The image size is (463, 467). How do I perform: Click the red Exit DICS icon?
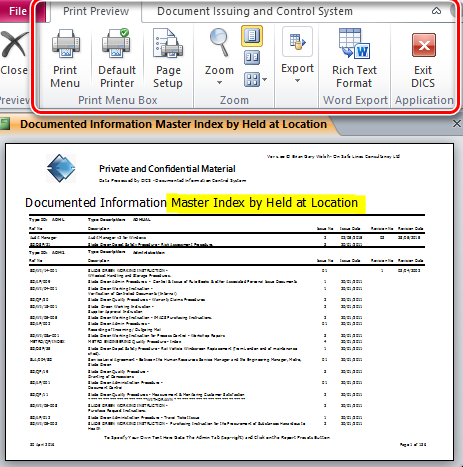(424, 45)
